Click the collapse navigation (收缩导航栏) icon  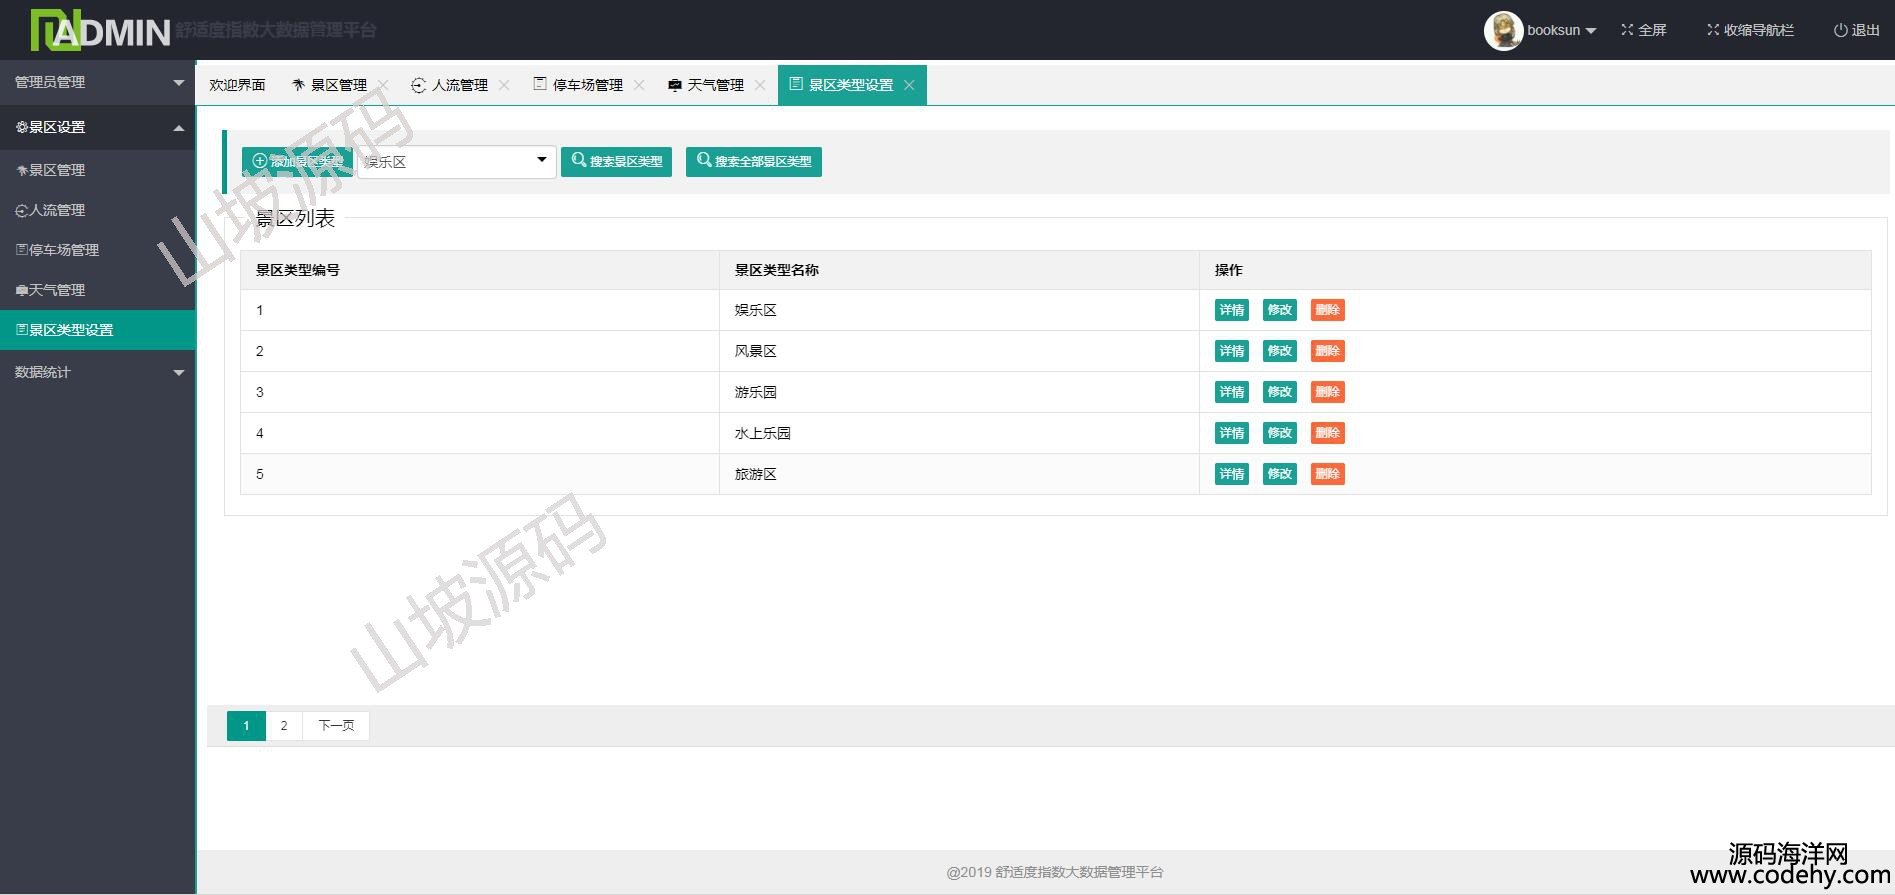(x=1712, y=30)
